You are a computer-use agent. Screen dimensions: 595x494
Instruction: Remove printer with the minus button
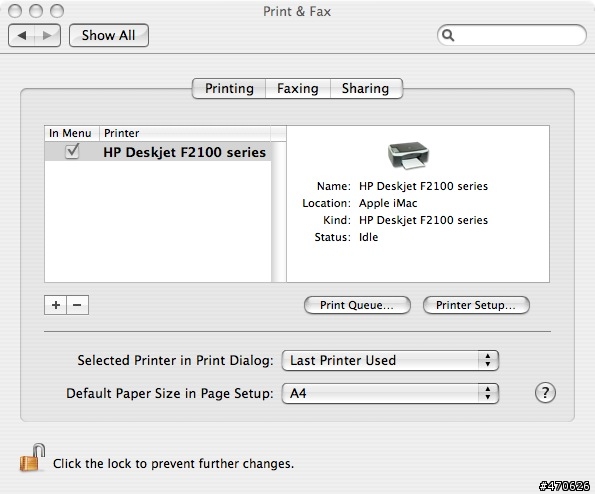[77, 305]
